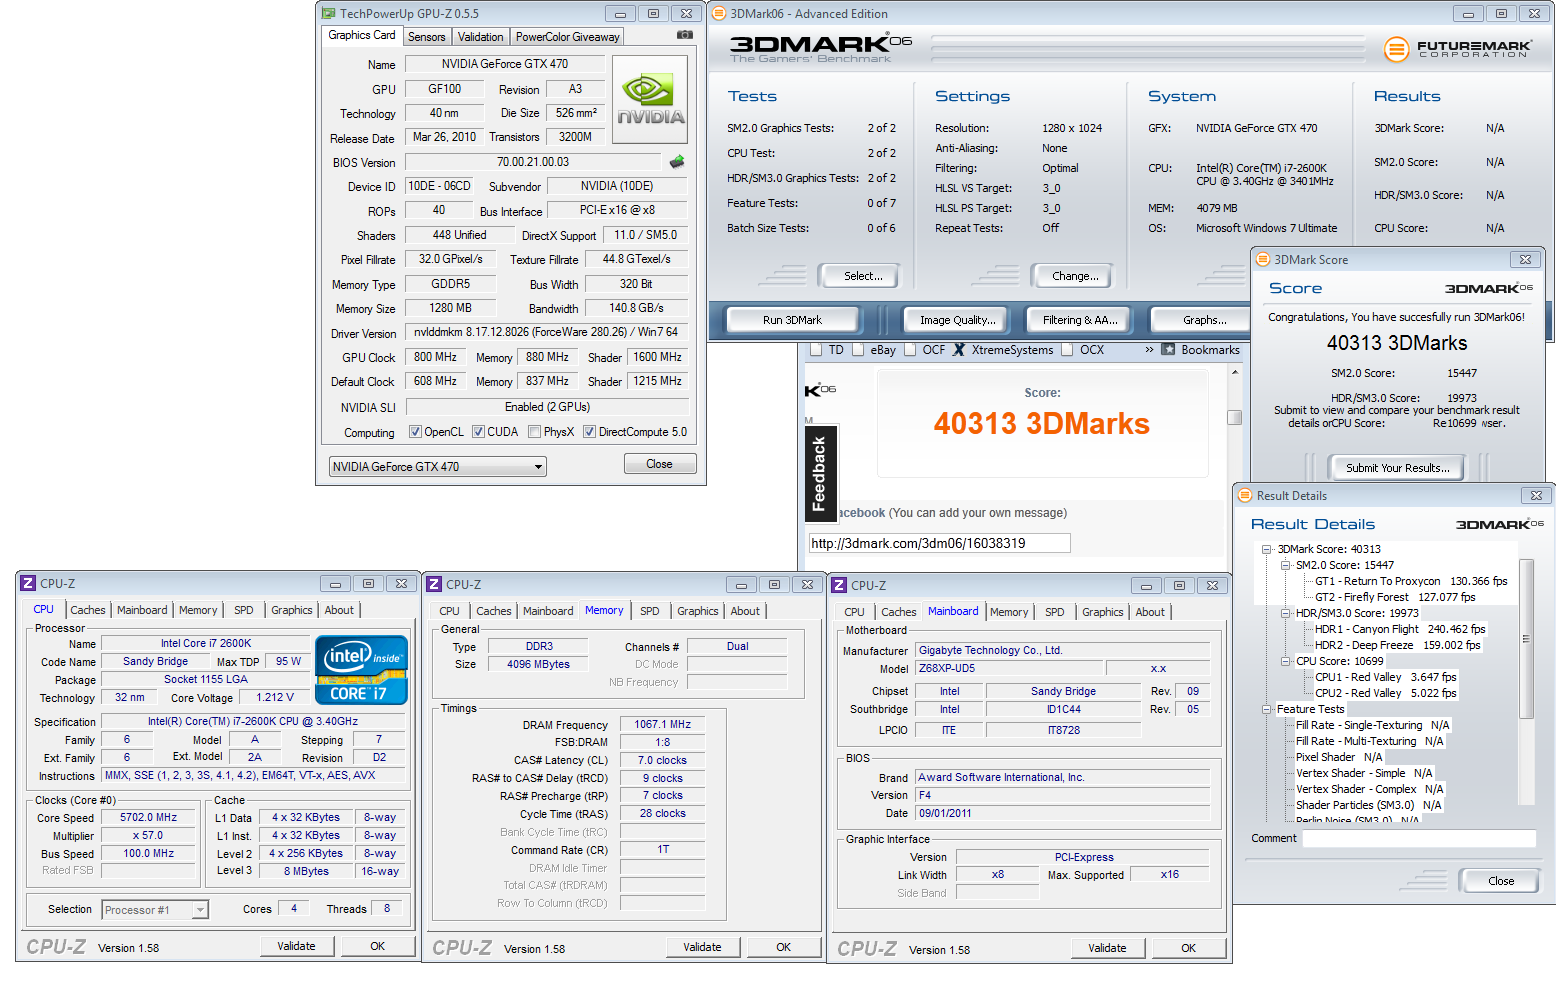1556x990 pixels.
Task: Open the Bookmarks label in the bookmarks bar
Action: tap(1210, 350)
